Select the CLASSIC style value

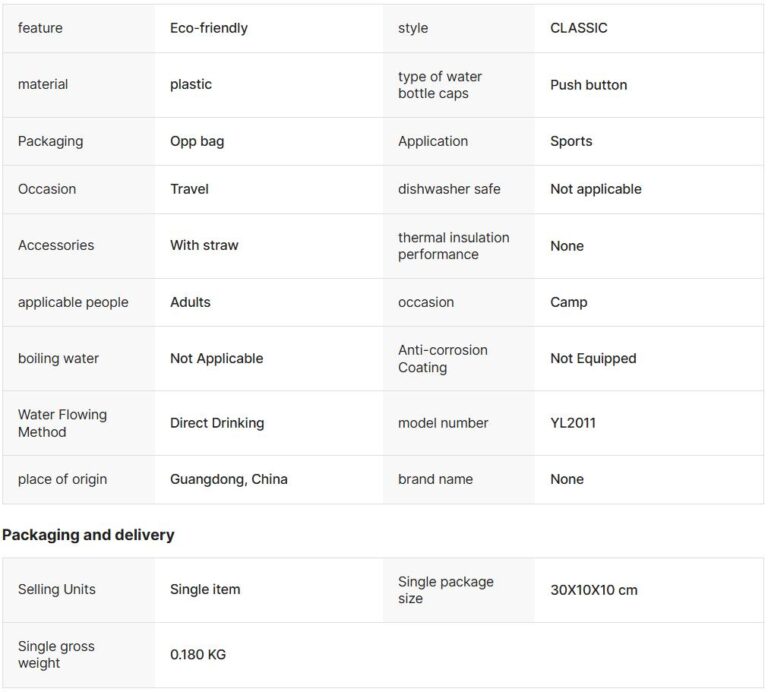tap(578, 28)
